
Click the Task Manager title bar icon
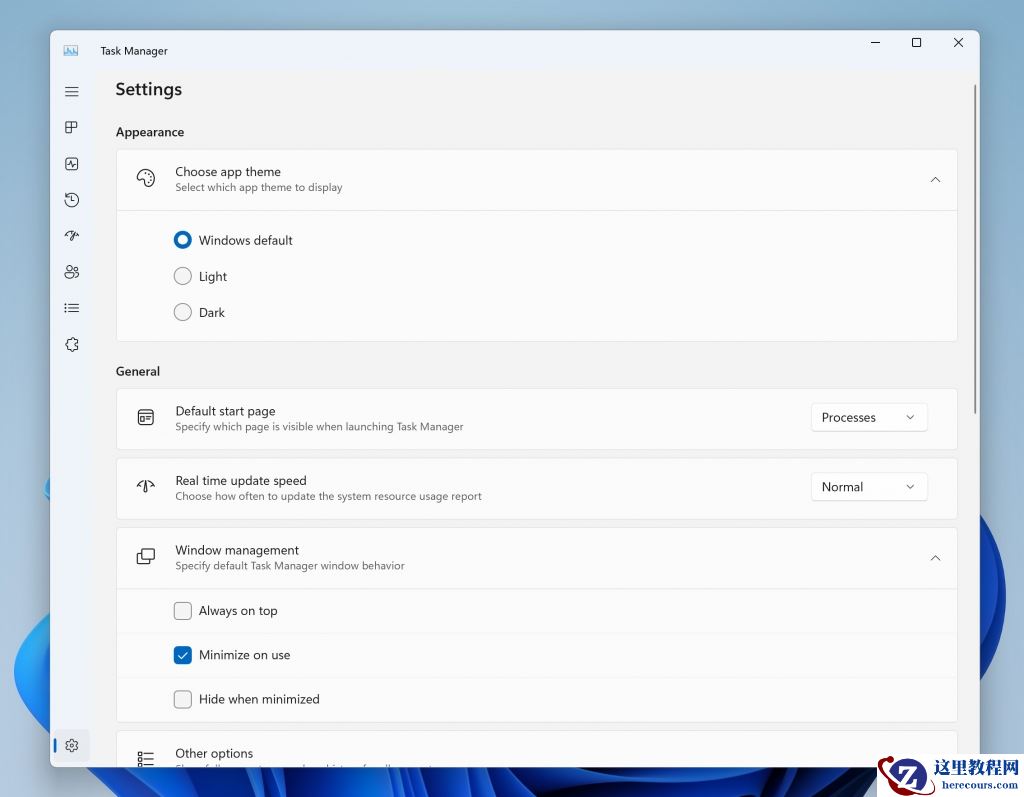pyautogui.click(x=70, y=50)
